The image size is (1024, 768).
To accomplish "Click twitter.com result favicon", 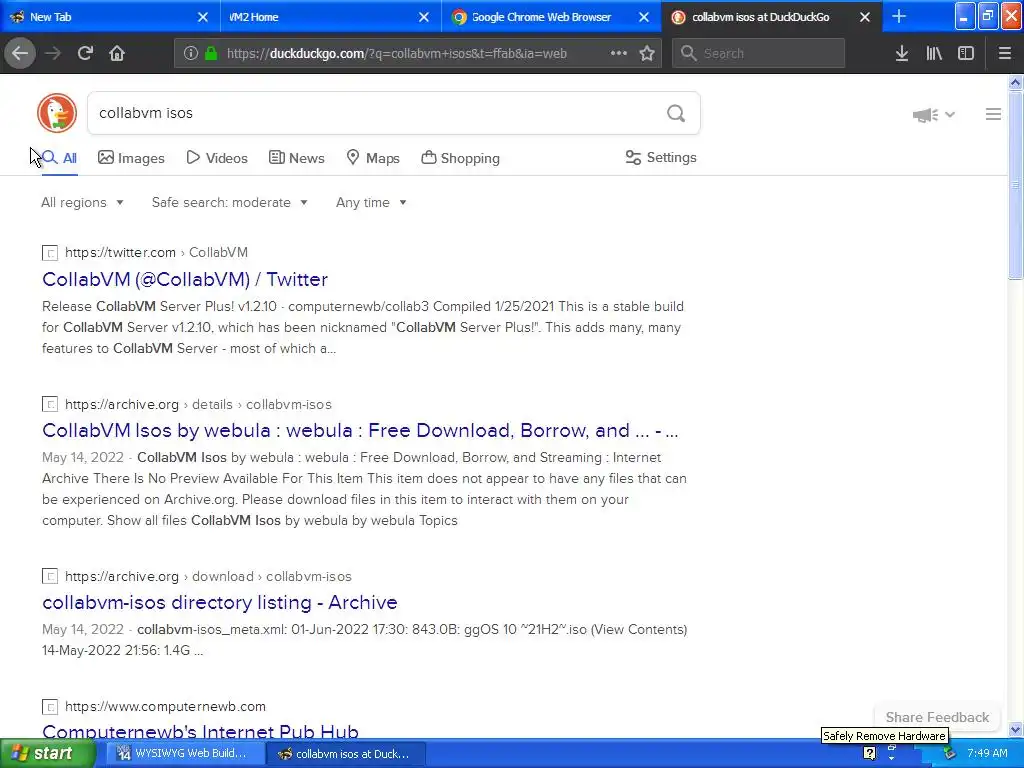I will (x=50, y=253).
